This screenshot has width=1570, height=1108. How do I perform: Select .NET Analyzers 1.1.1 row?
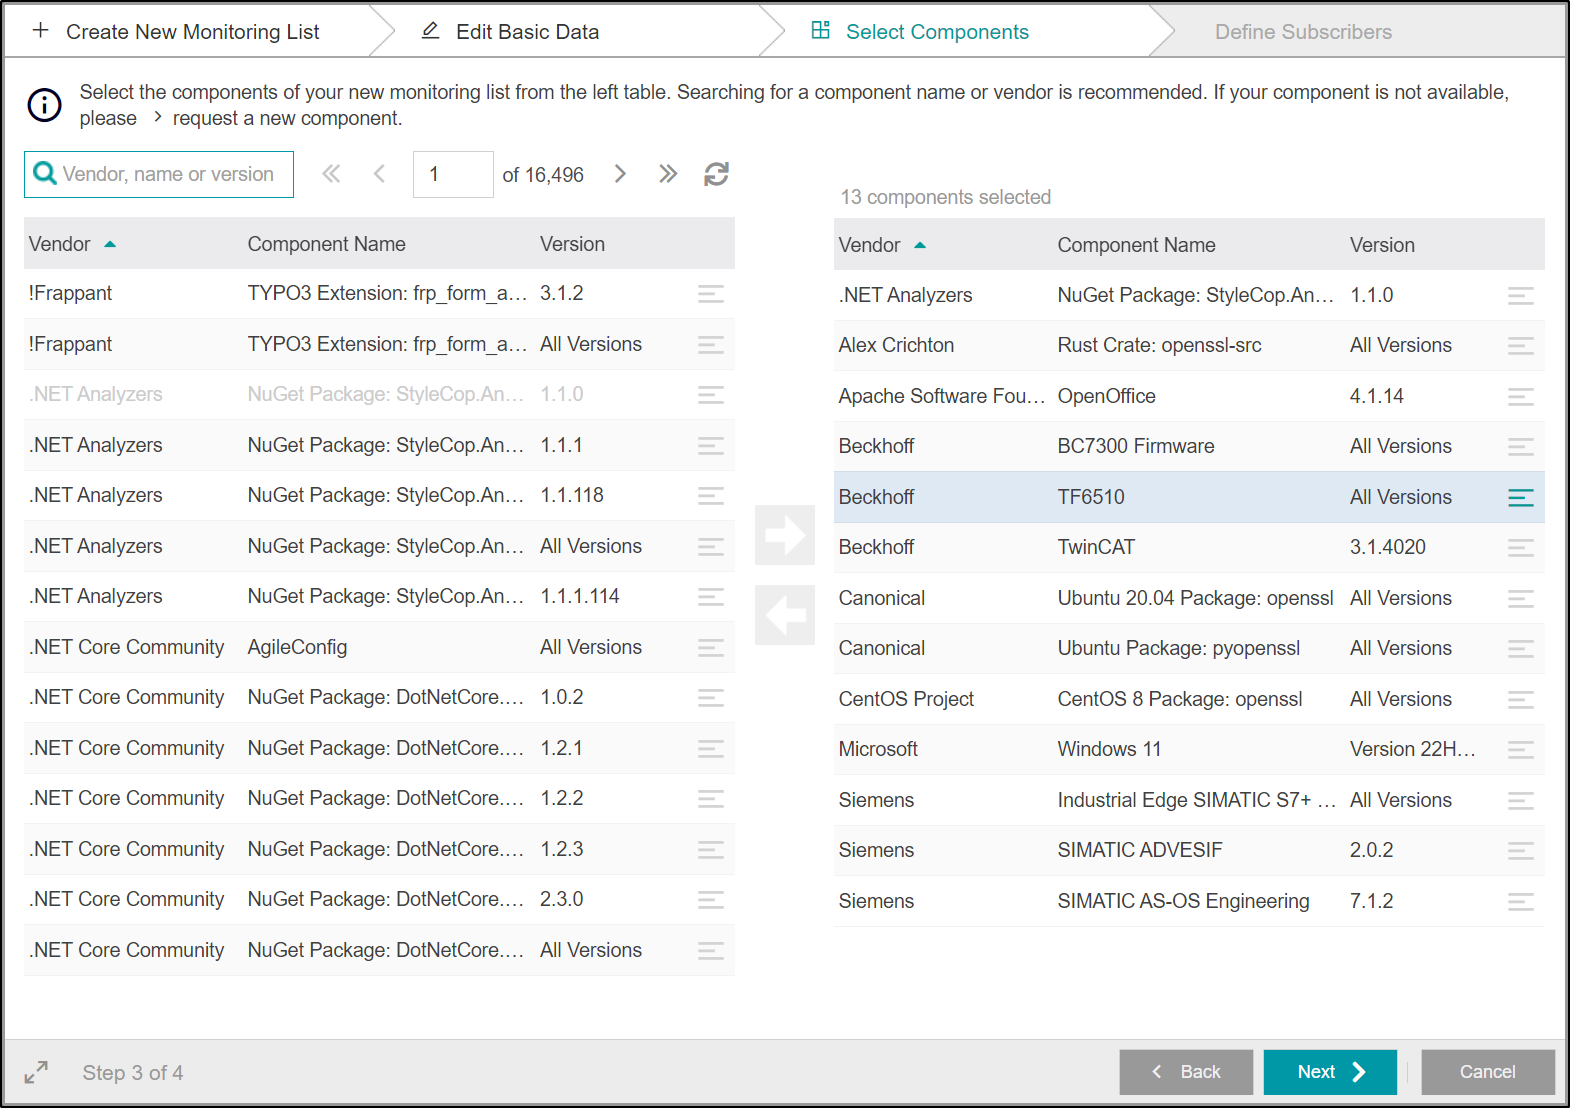[379, 445]
